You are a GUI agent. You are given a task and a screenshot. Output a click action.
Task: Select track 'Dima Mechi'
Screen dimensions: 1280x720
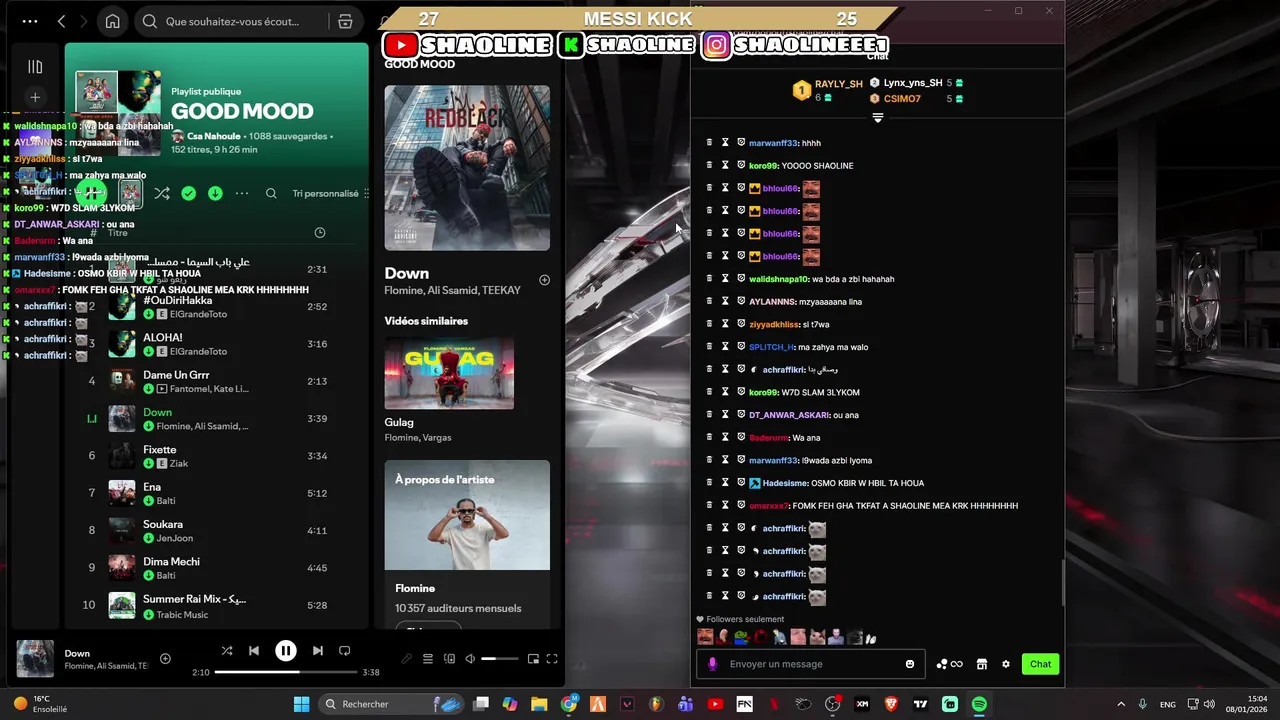click(217, 568)
